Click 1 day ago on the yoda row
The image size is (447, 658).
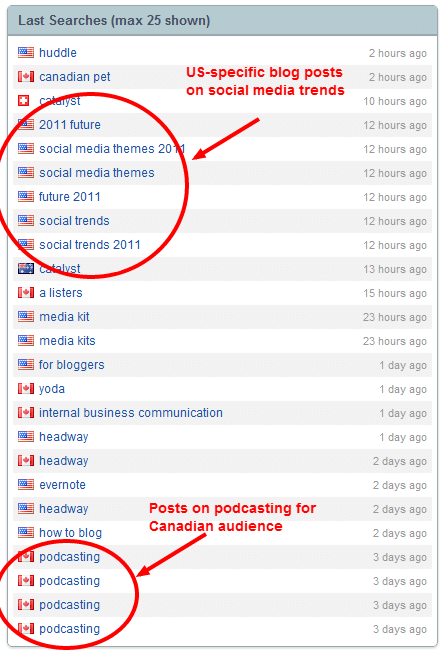pyautogui.click(x=403, y=389)
